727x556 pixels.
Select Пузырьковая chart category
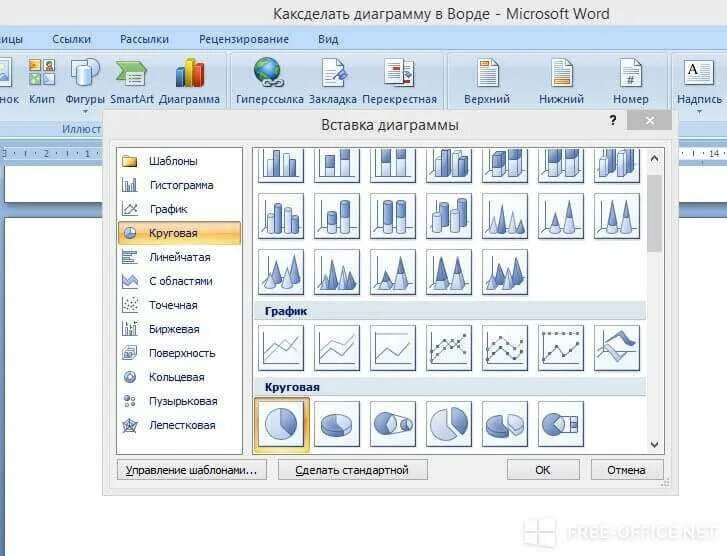tap(179, 401)
